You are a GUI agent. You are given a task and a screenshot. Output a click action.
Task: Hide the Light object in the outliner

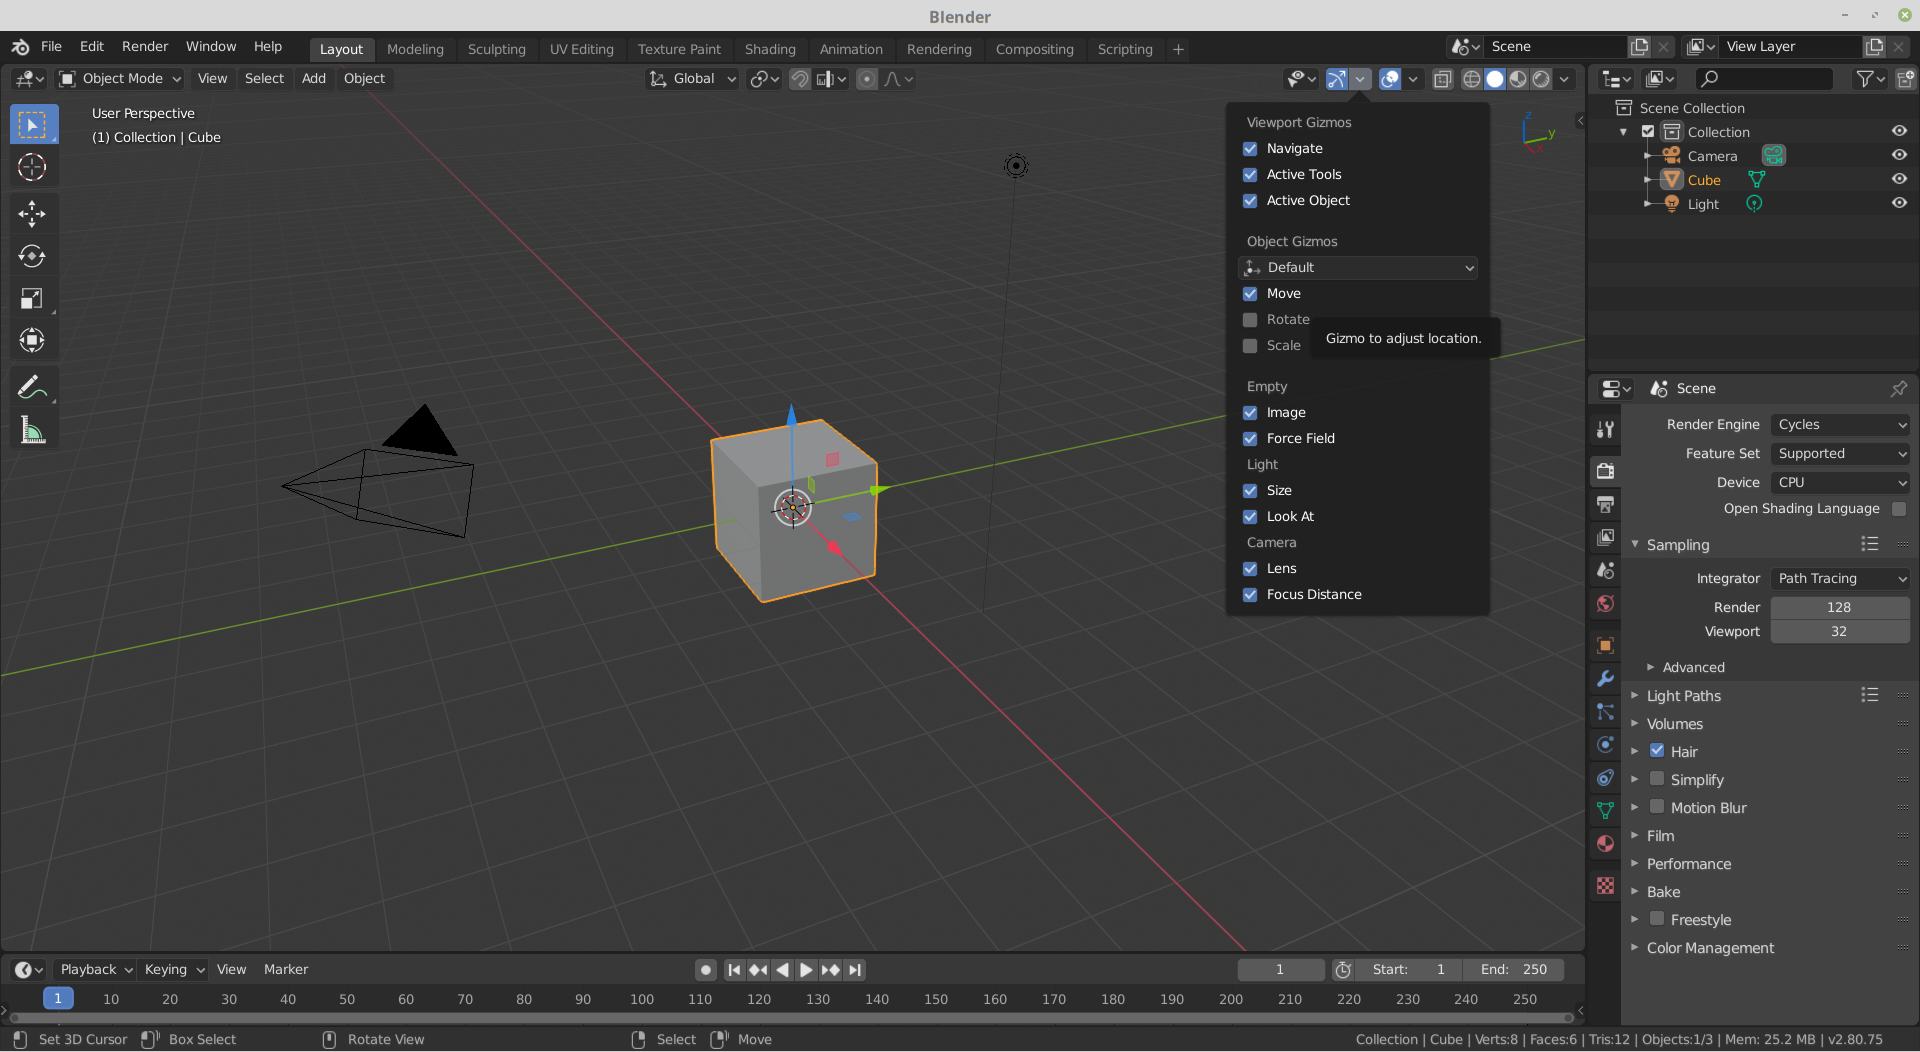click(1899, 203)
